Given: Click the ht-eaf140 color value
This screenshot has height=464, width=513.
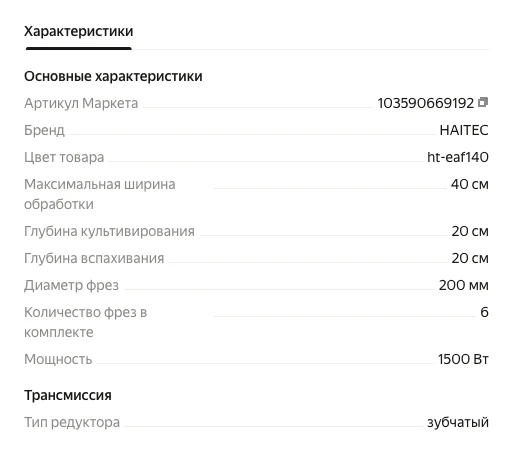Looking at the screenshot, I should click(x=458, y=157).
